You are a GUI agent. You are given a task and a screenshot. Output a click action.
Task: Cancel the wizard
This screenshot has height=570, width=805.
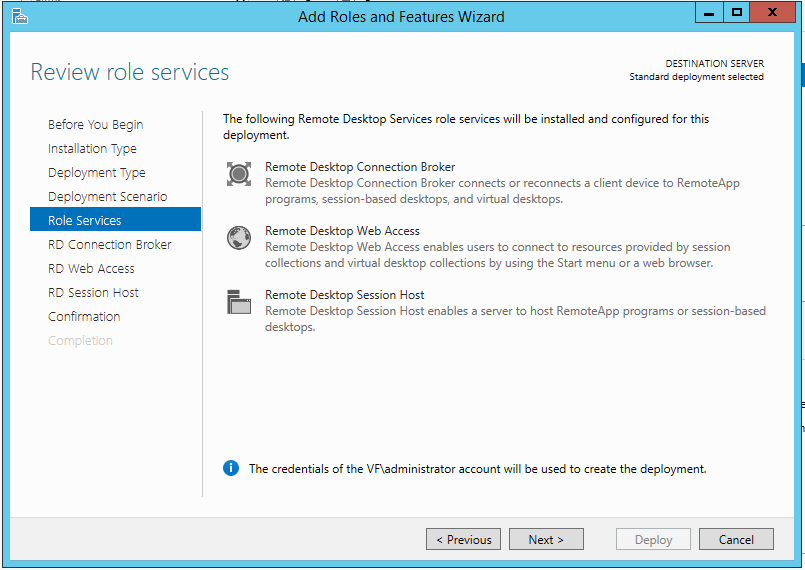736,539
